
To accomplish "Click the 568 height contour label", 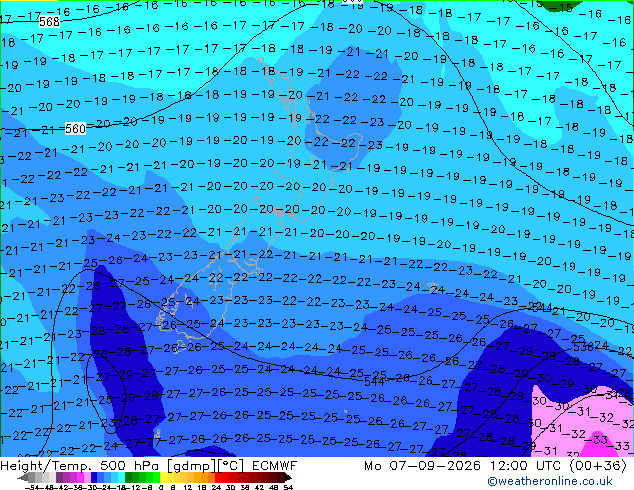I will pos(49,21).
